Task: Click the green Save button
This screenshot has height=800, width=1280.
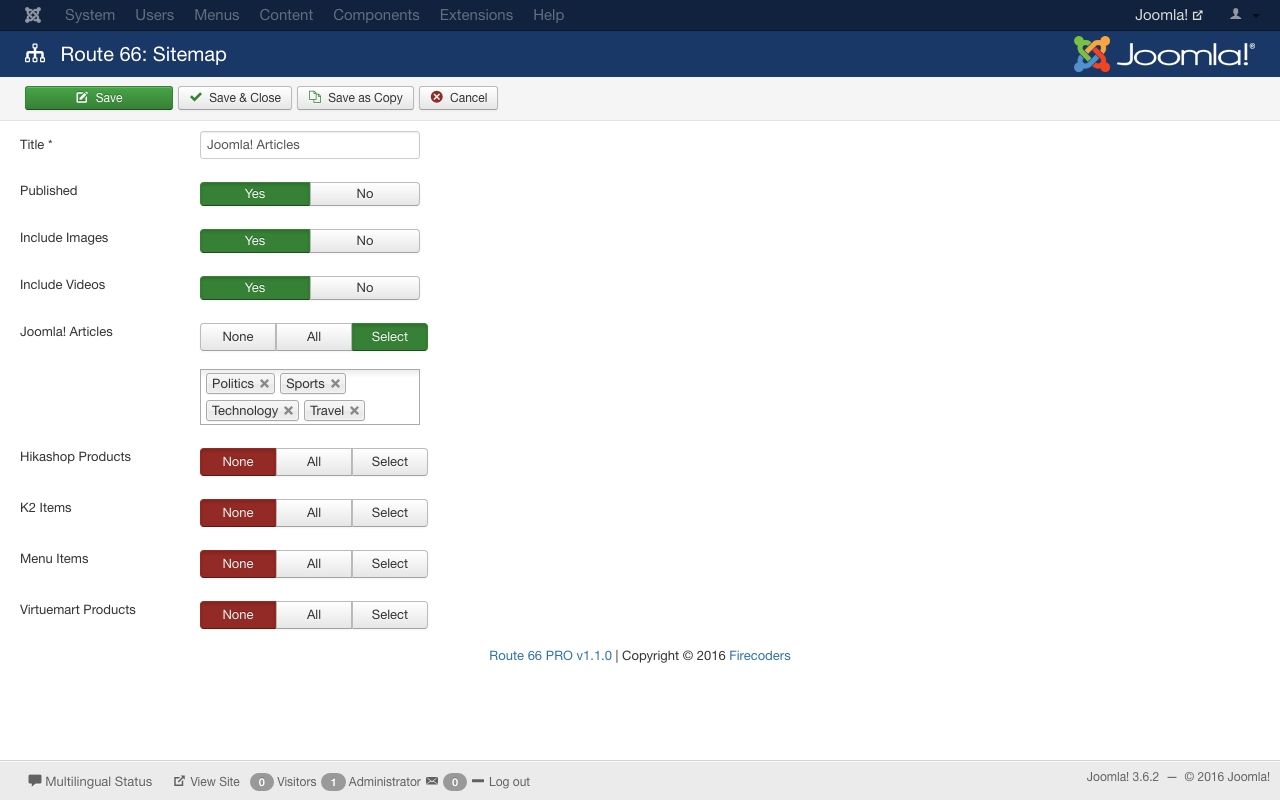Action: point(99,98)
